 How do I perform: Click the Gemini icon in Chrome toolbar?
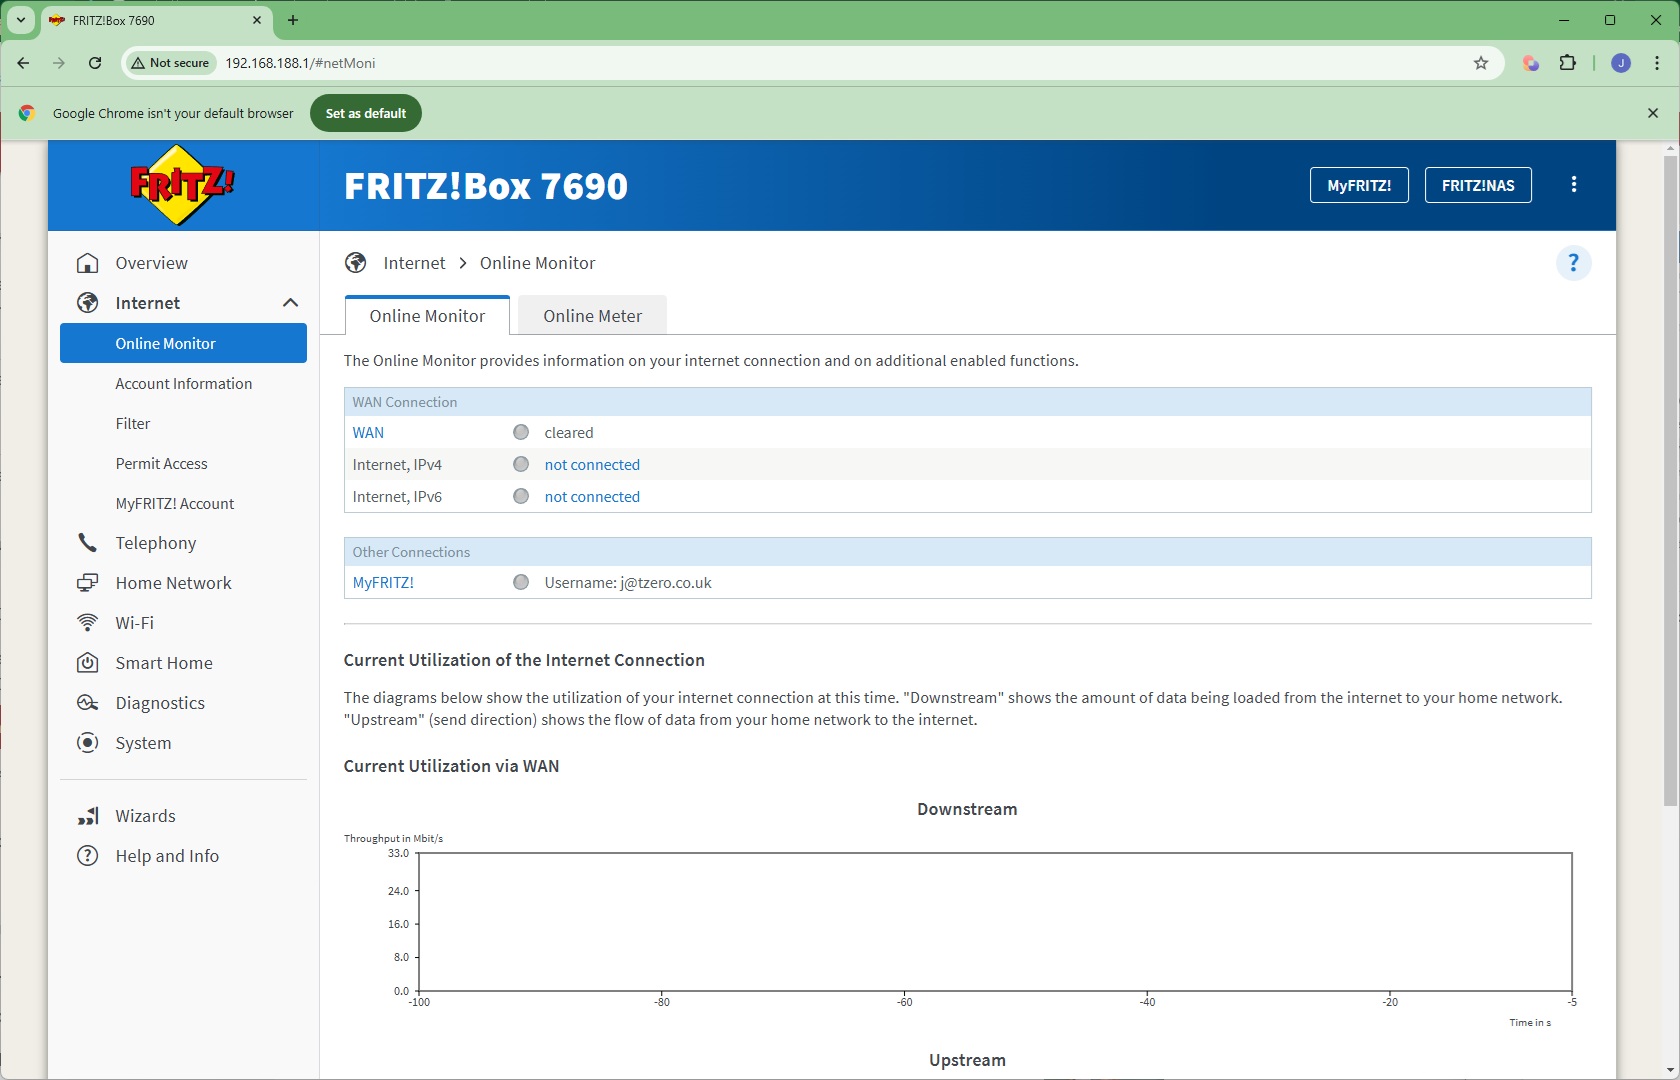click(x=1531, y=63)
